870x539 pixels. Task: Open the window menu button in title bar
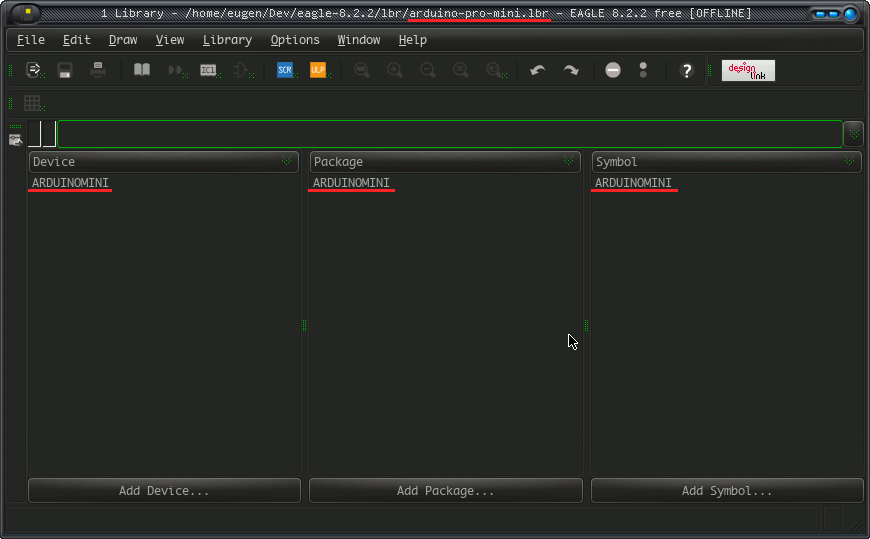coord(26,13)
